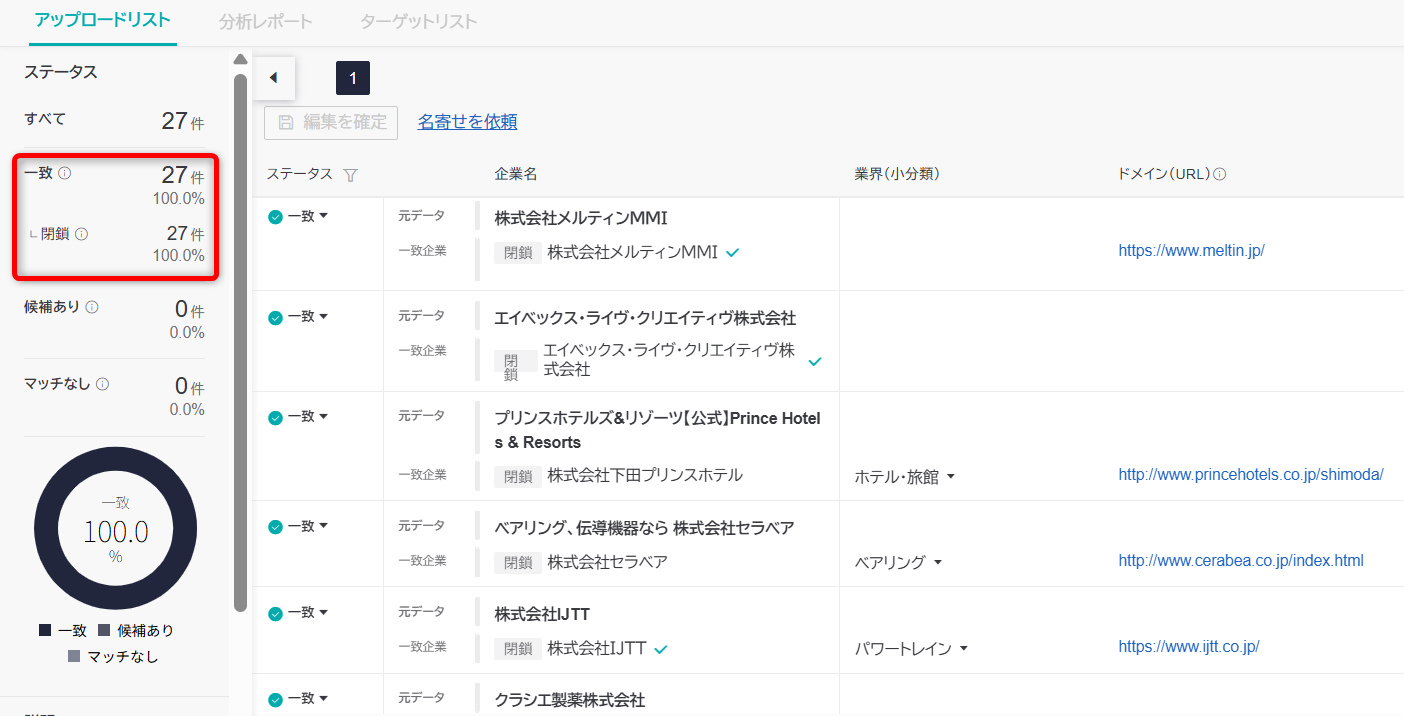Expand ホテル・旅館 industry dropdown

coord(950,477)
